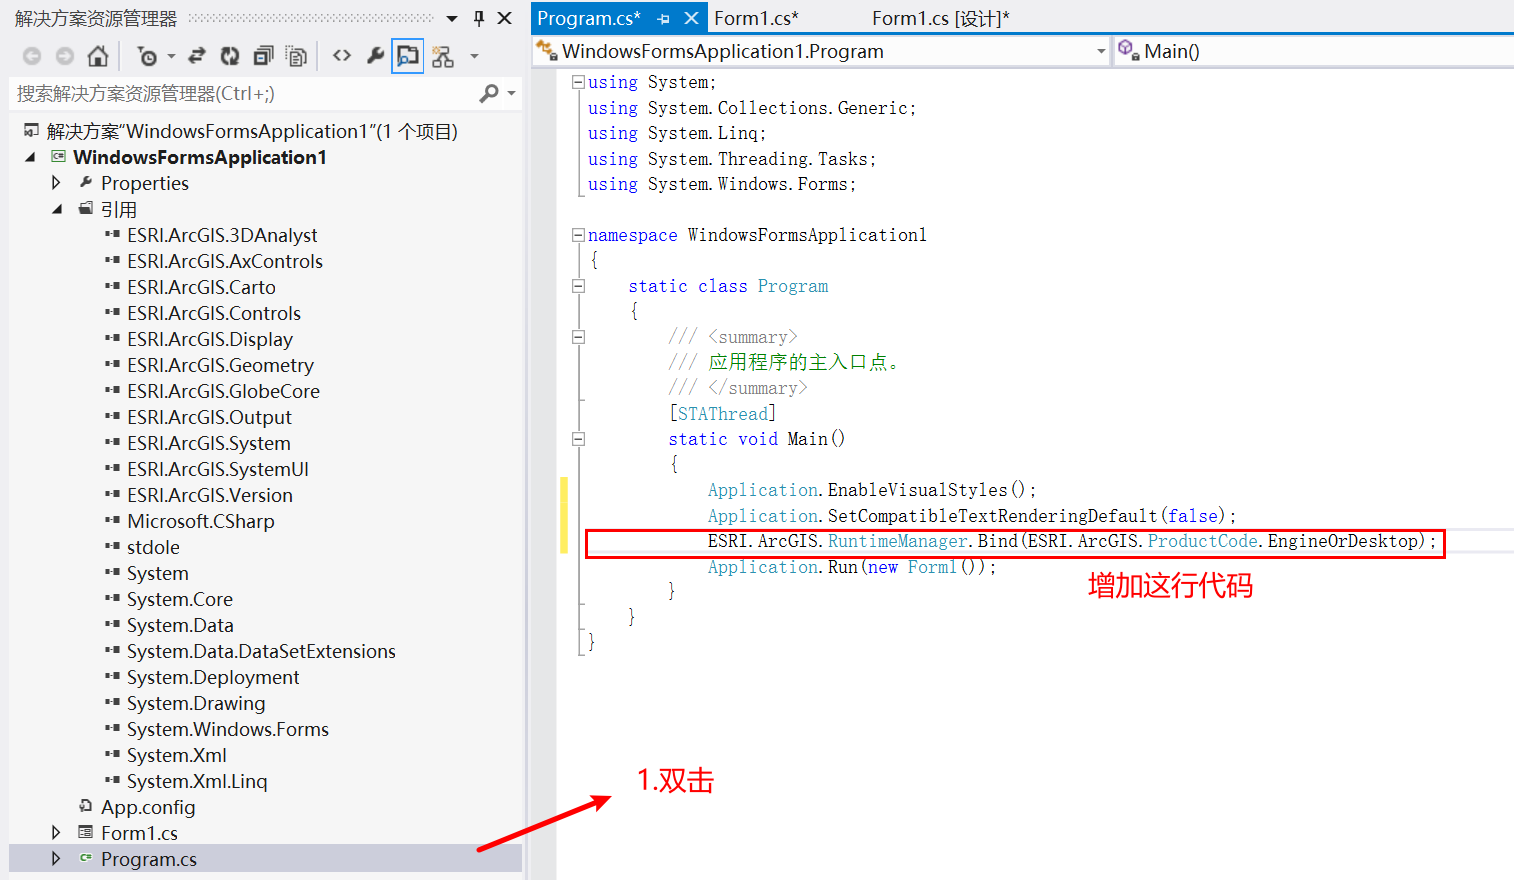Screen dimensions: 1514x880
Task: Collapse the WindowsFormsApplication1 project node
Action: pos(30,156)
